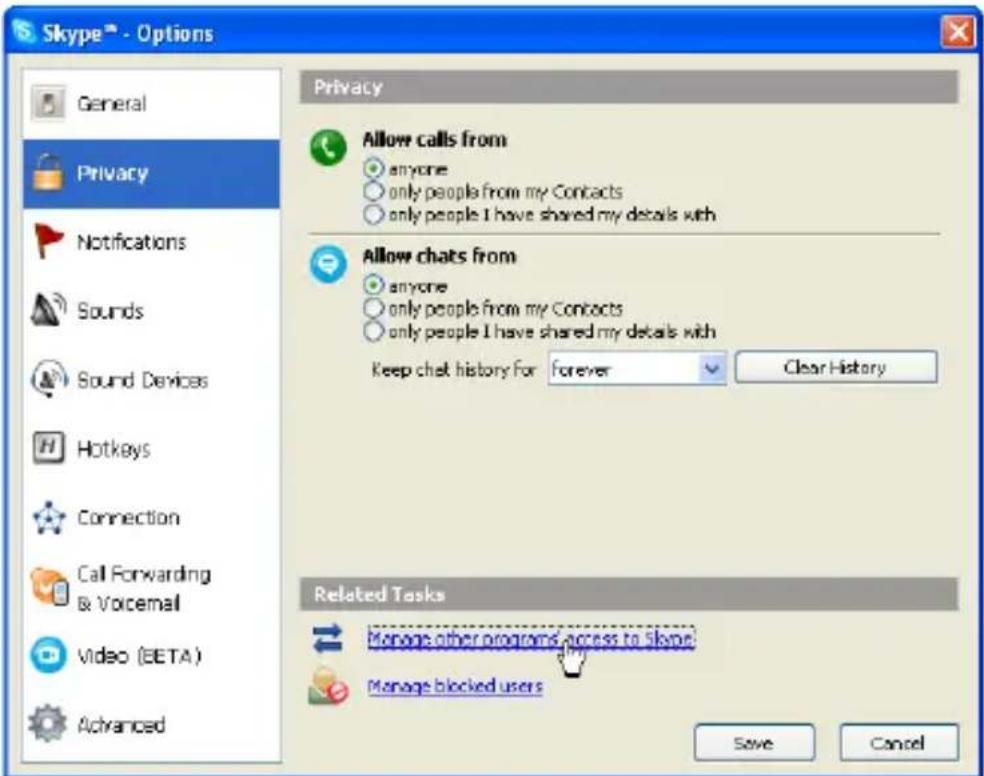Screen dimensions: 984x776
Task: Click the Hotkeys H key icon
Action: pyautogui.click(x=48, y=448)
